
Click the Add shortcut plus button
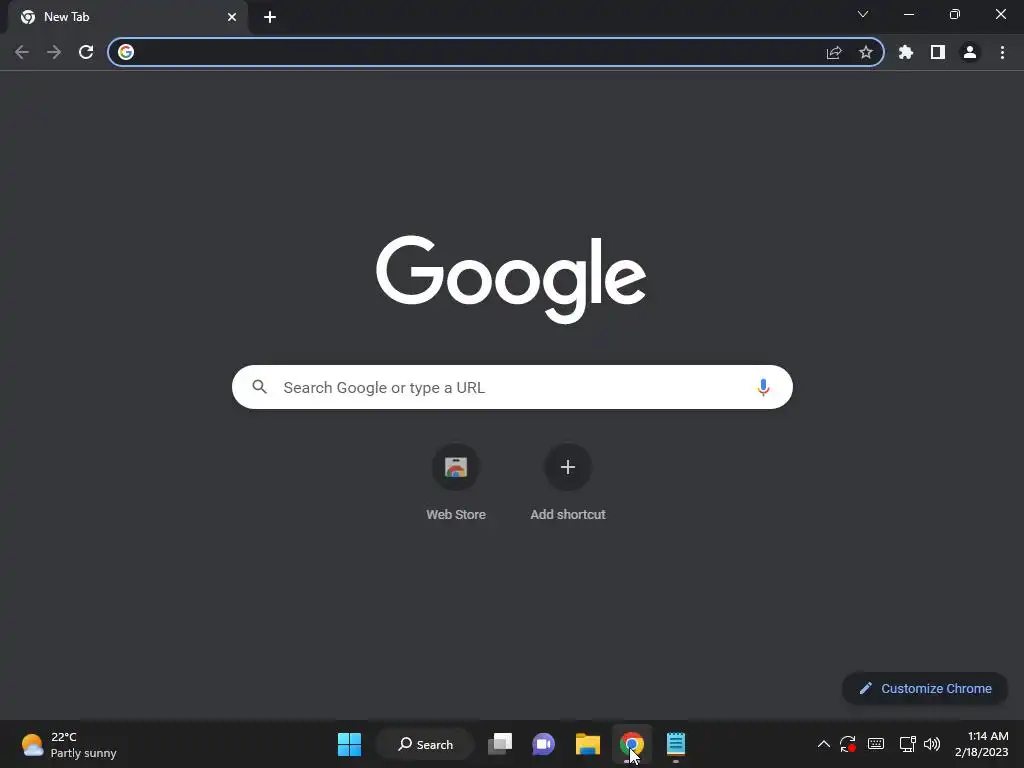coord(568,467)
